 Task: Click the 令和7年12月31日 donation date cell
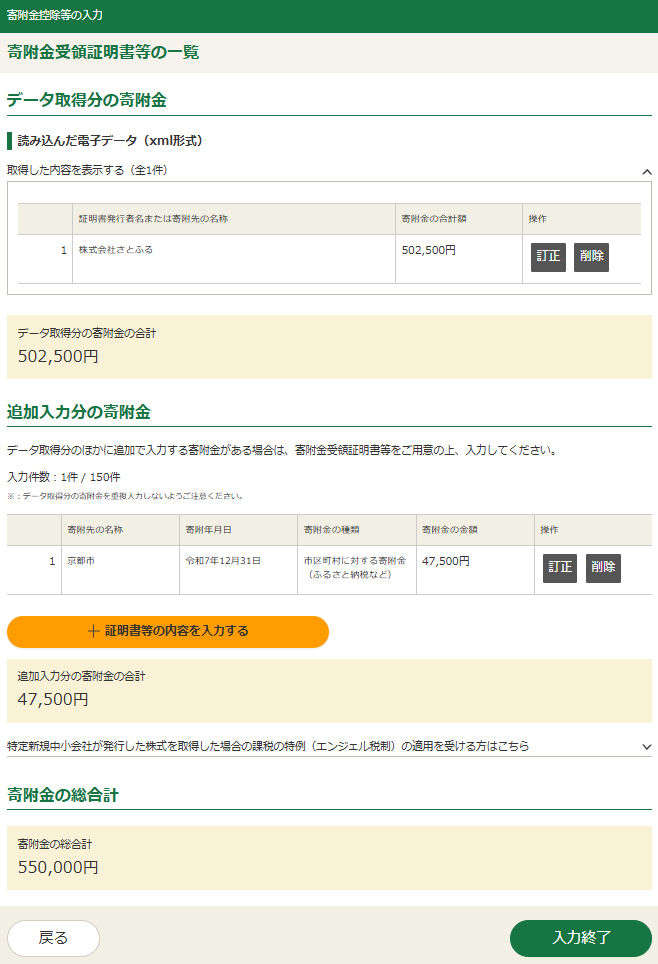coord(222,562)
